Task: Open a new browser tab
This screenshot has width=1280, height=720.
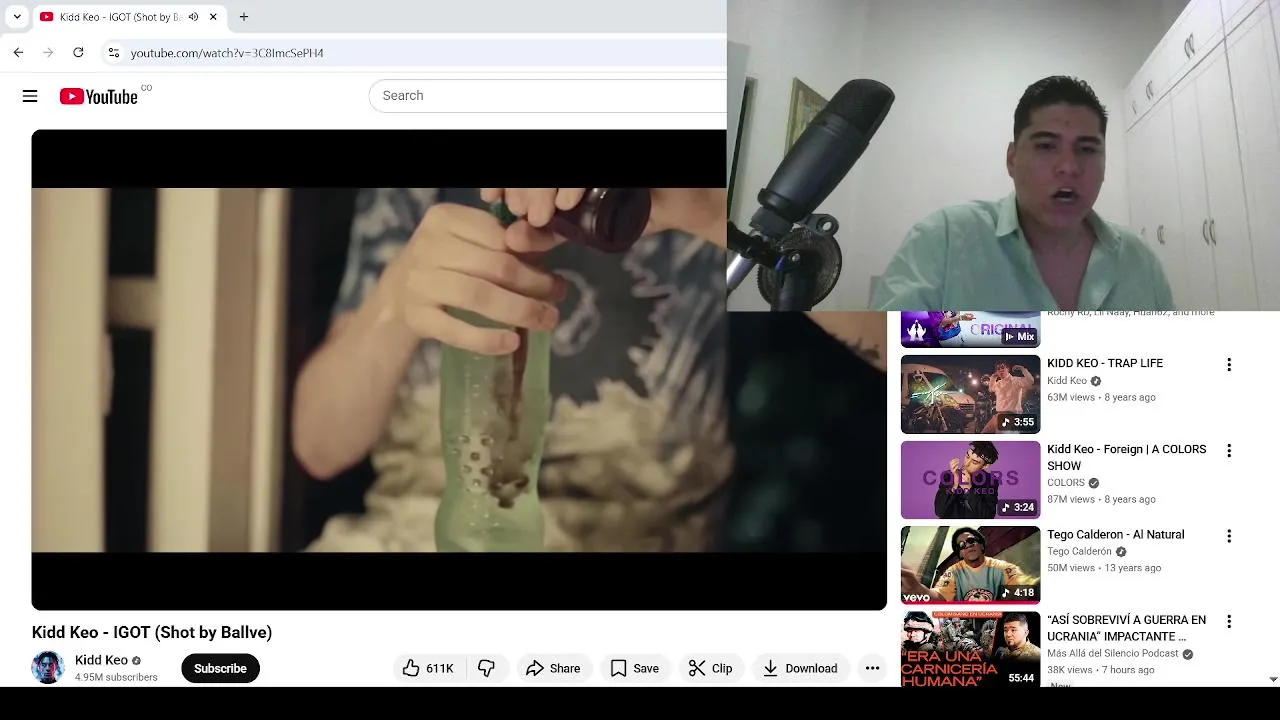Action: 243,17
